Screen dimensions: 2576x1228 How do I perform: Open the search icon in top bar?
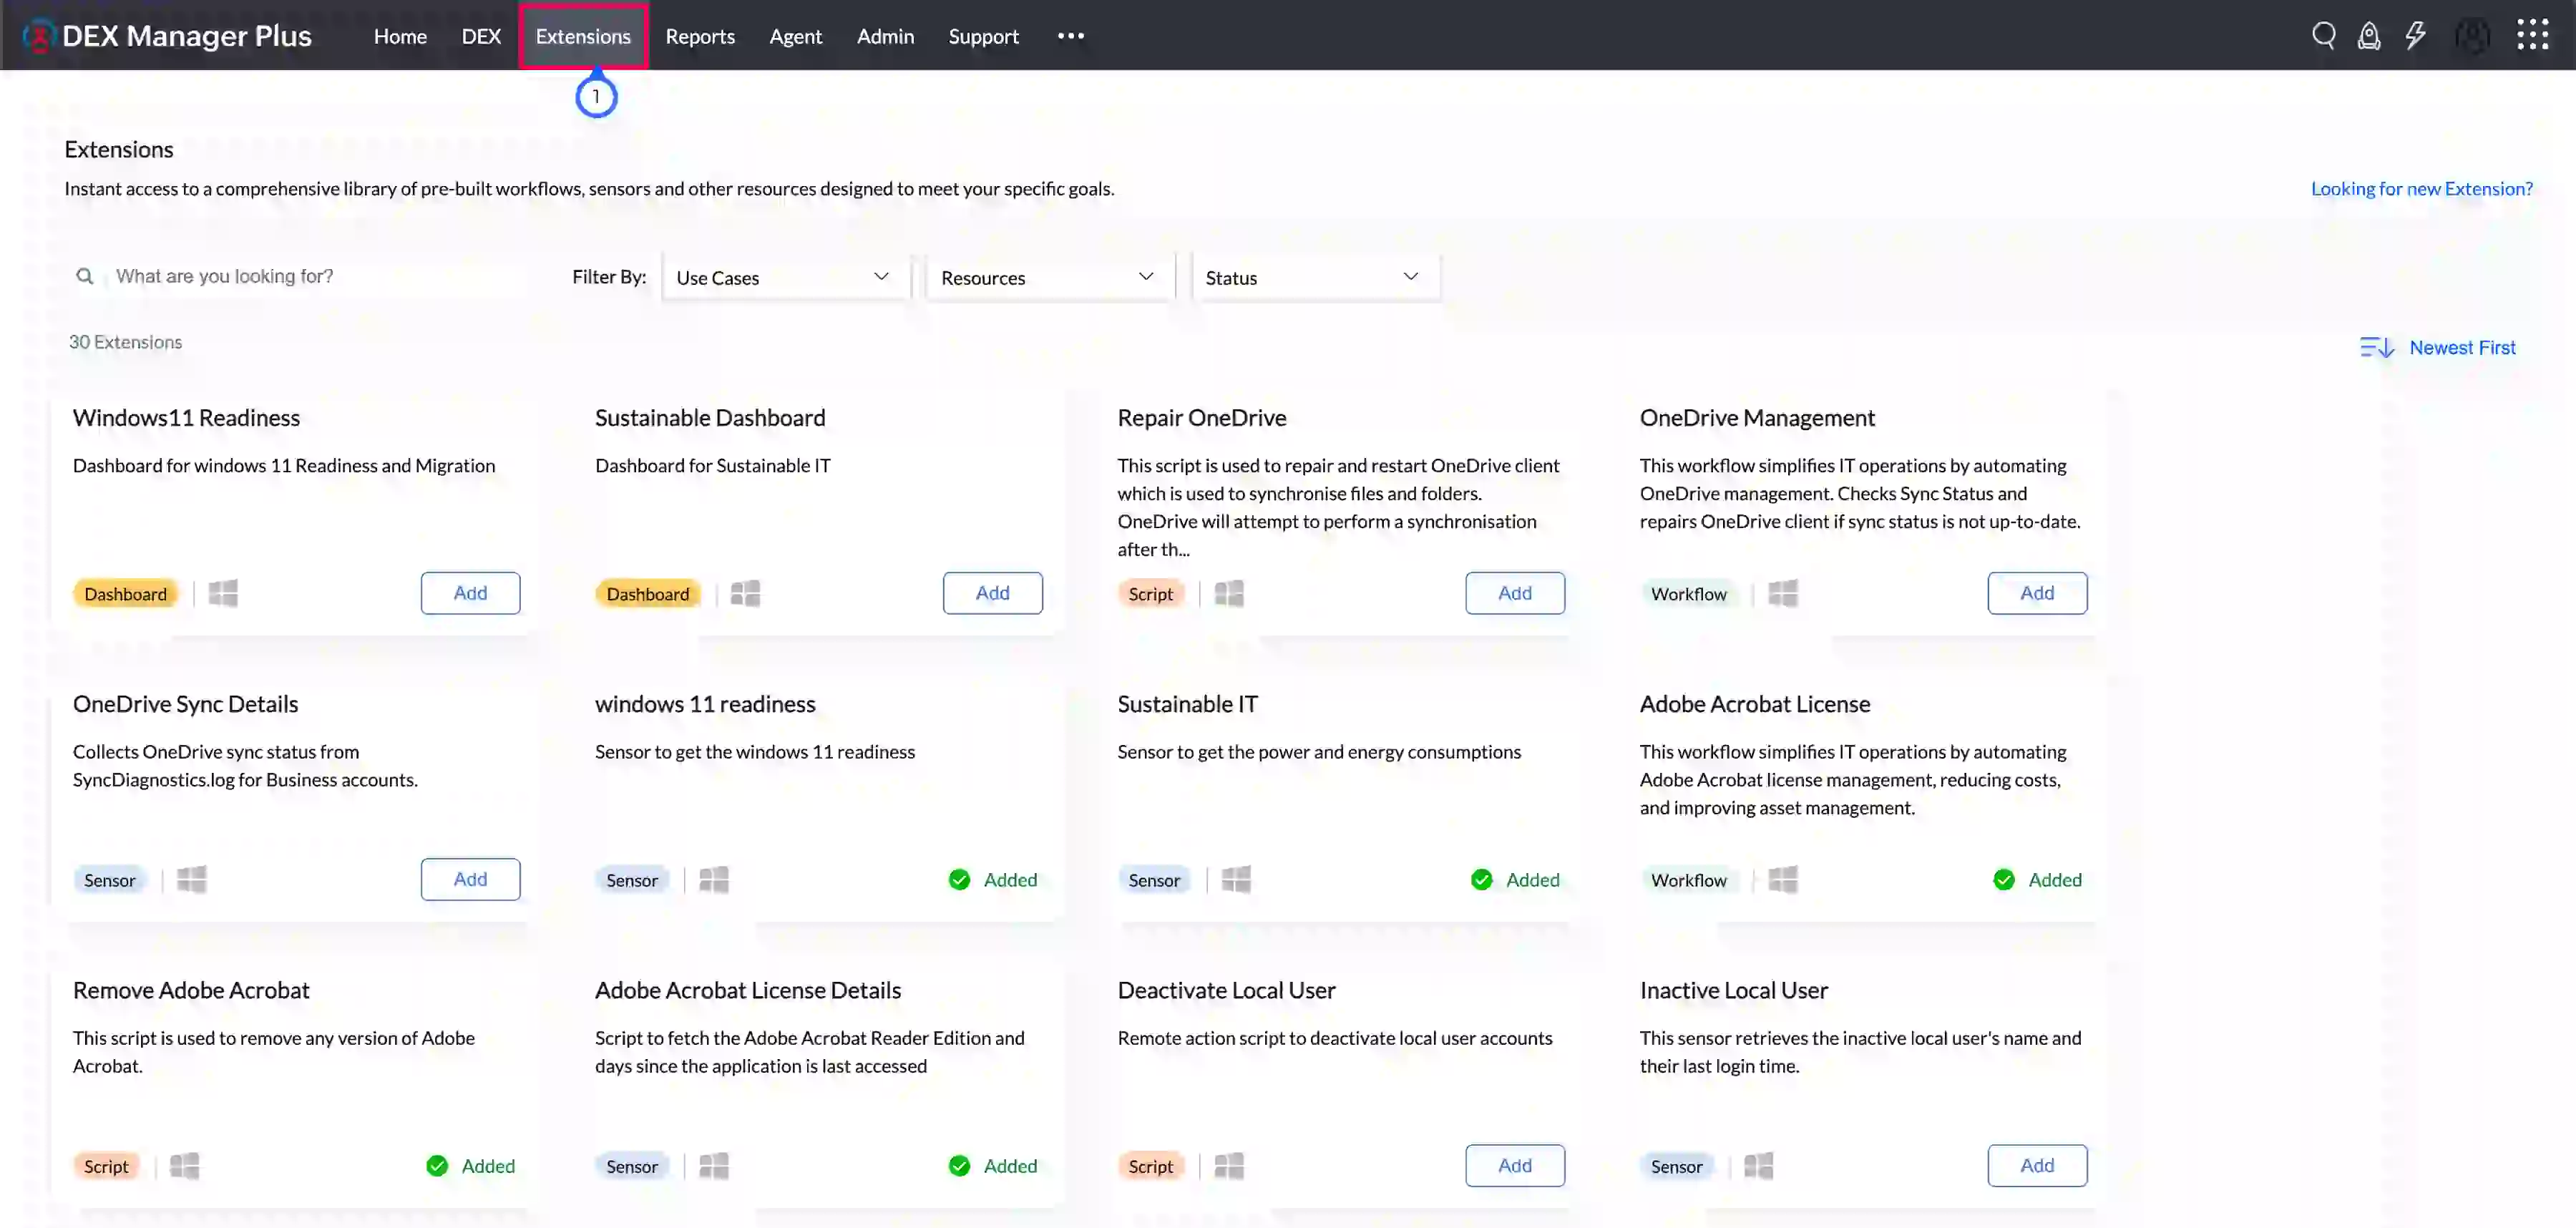[x=2323, y=36]
